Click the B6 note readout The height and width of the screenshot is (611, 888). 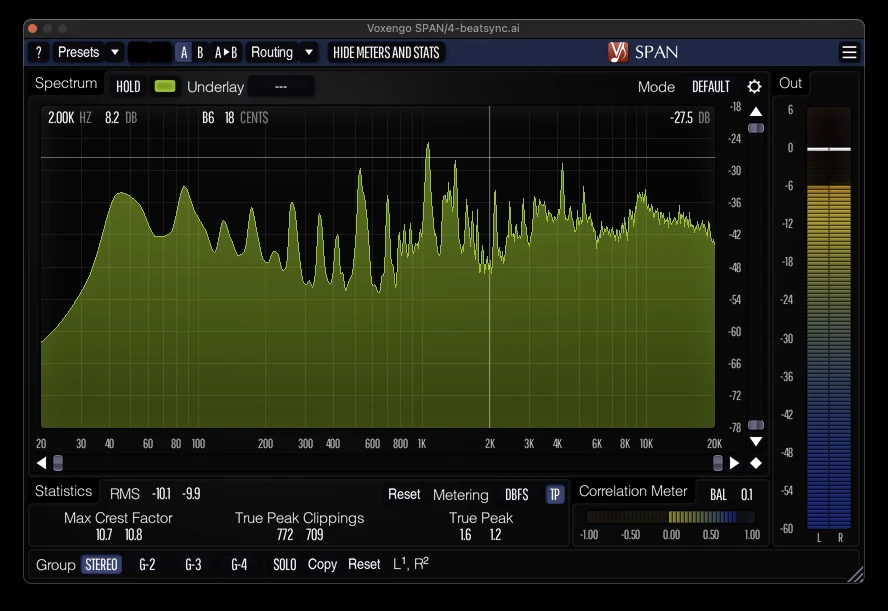[x=208, y=118]
